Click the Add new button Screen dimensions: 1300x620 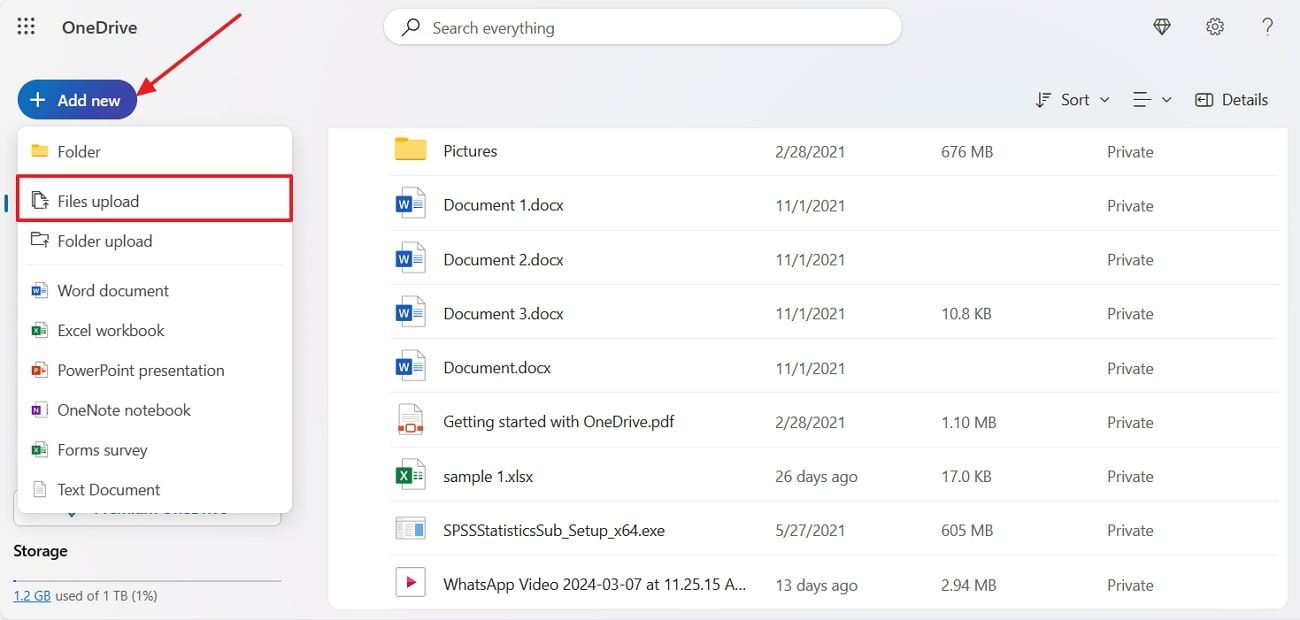77,100
